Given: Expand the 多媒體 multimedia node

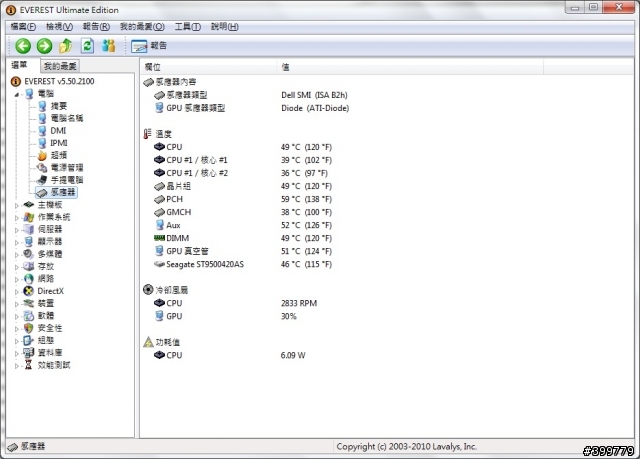Looking at the screenshot, I should click(x=16, y=255).
